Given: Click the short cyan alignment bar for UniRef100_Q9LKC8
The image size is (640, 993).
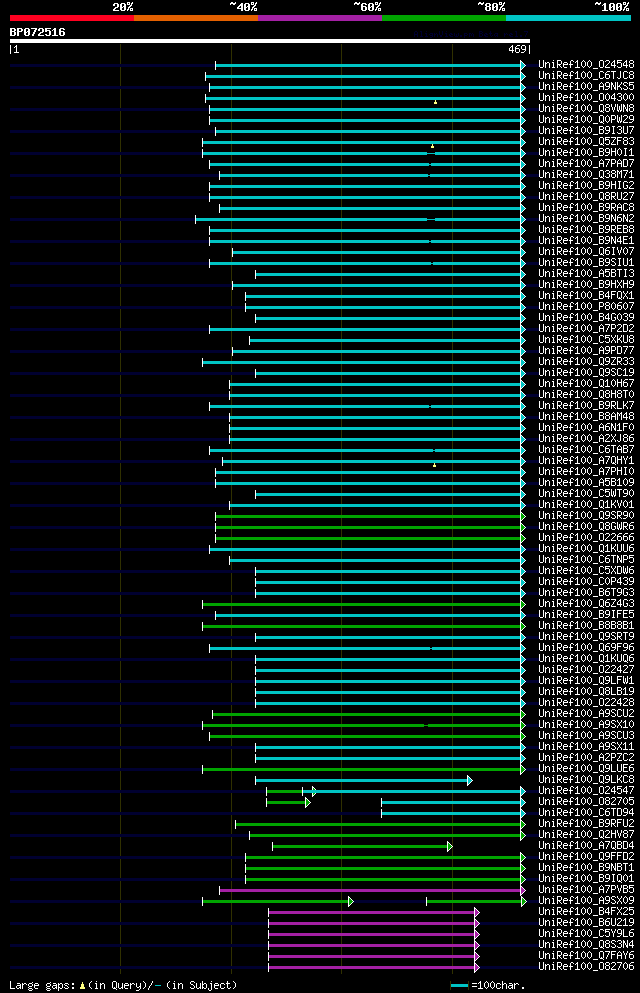Looking at the screenshot, I should pos(363,781).
